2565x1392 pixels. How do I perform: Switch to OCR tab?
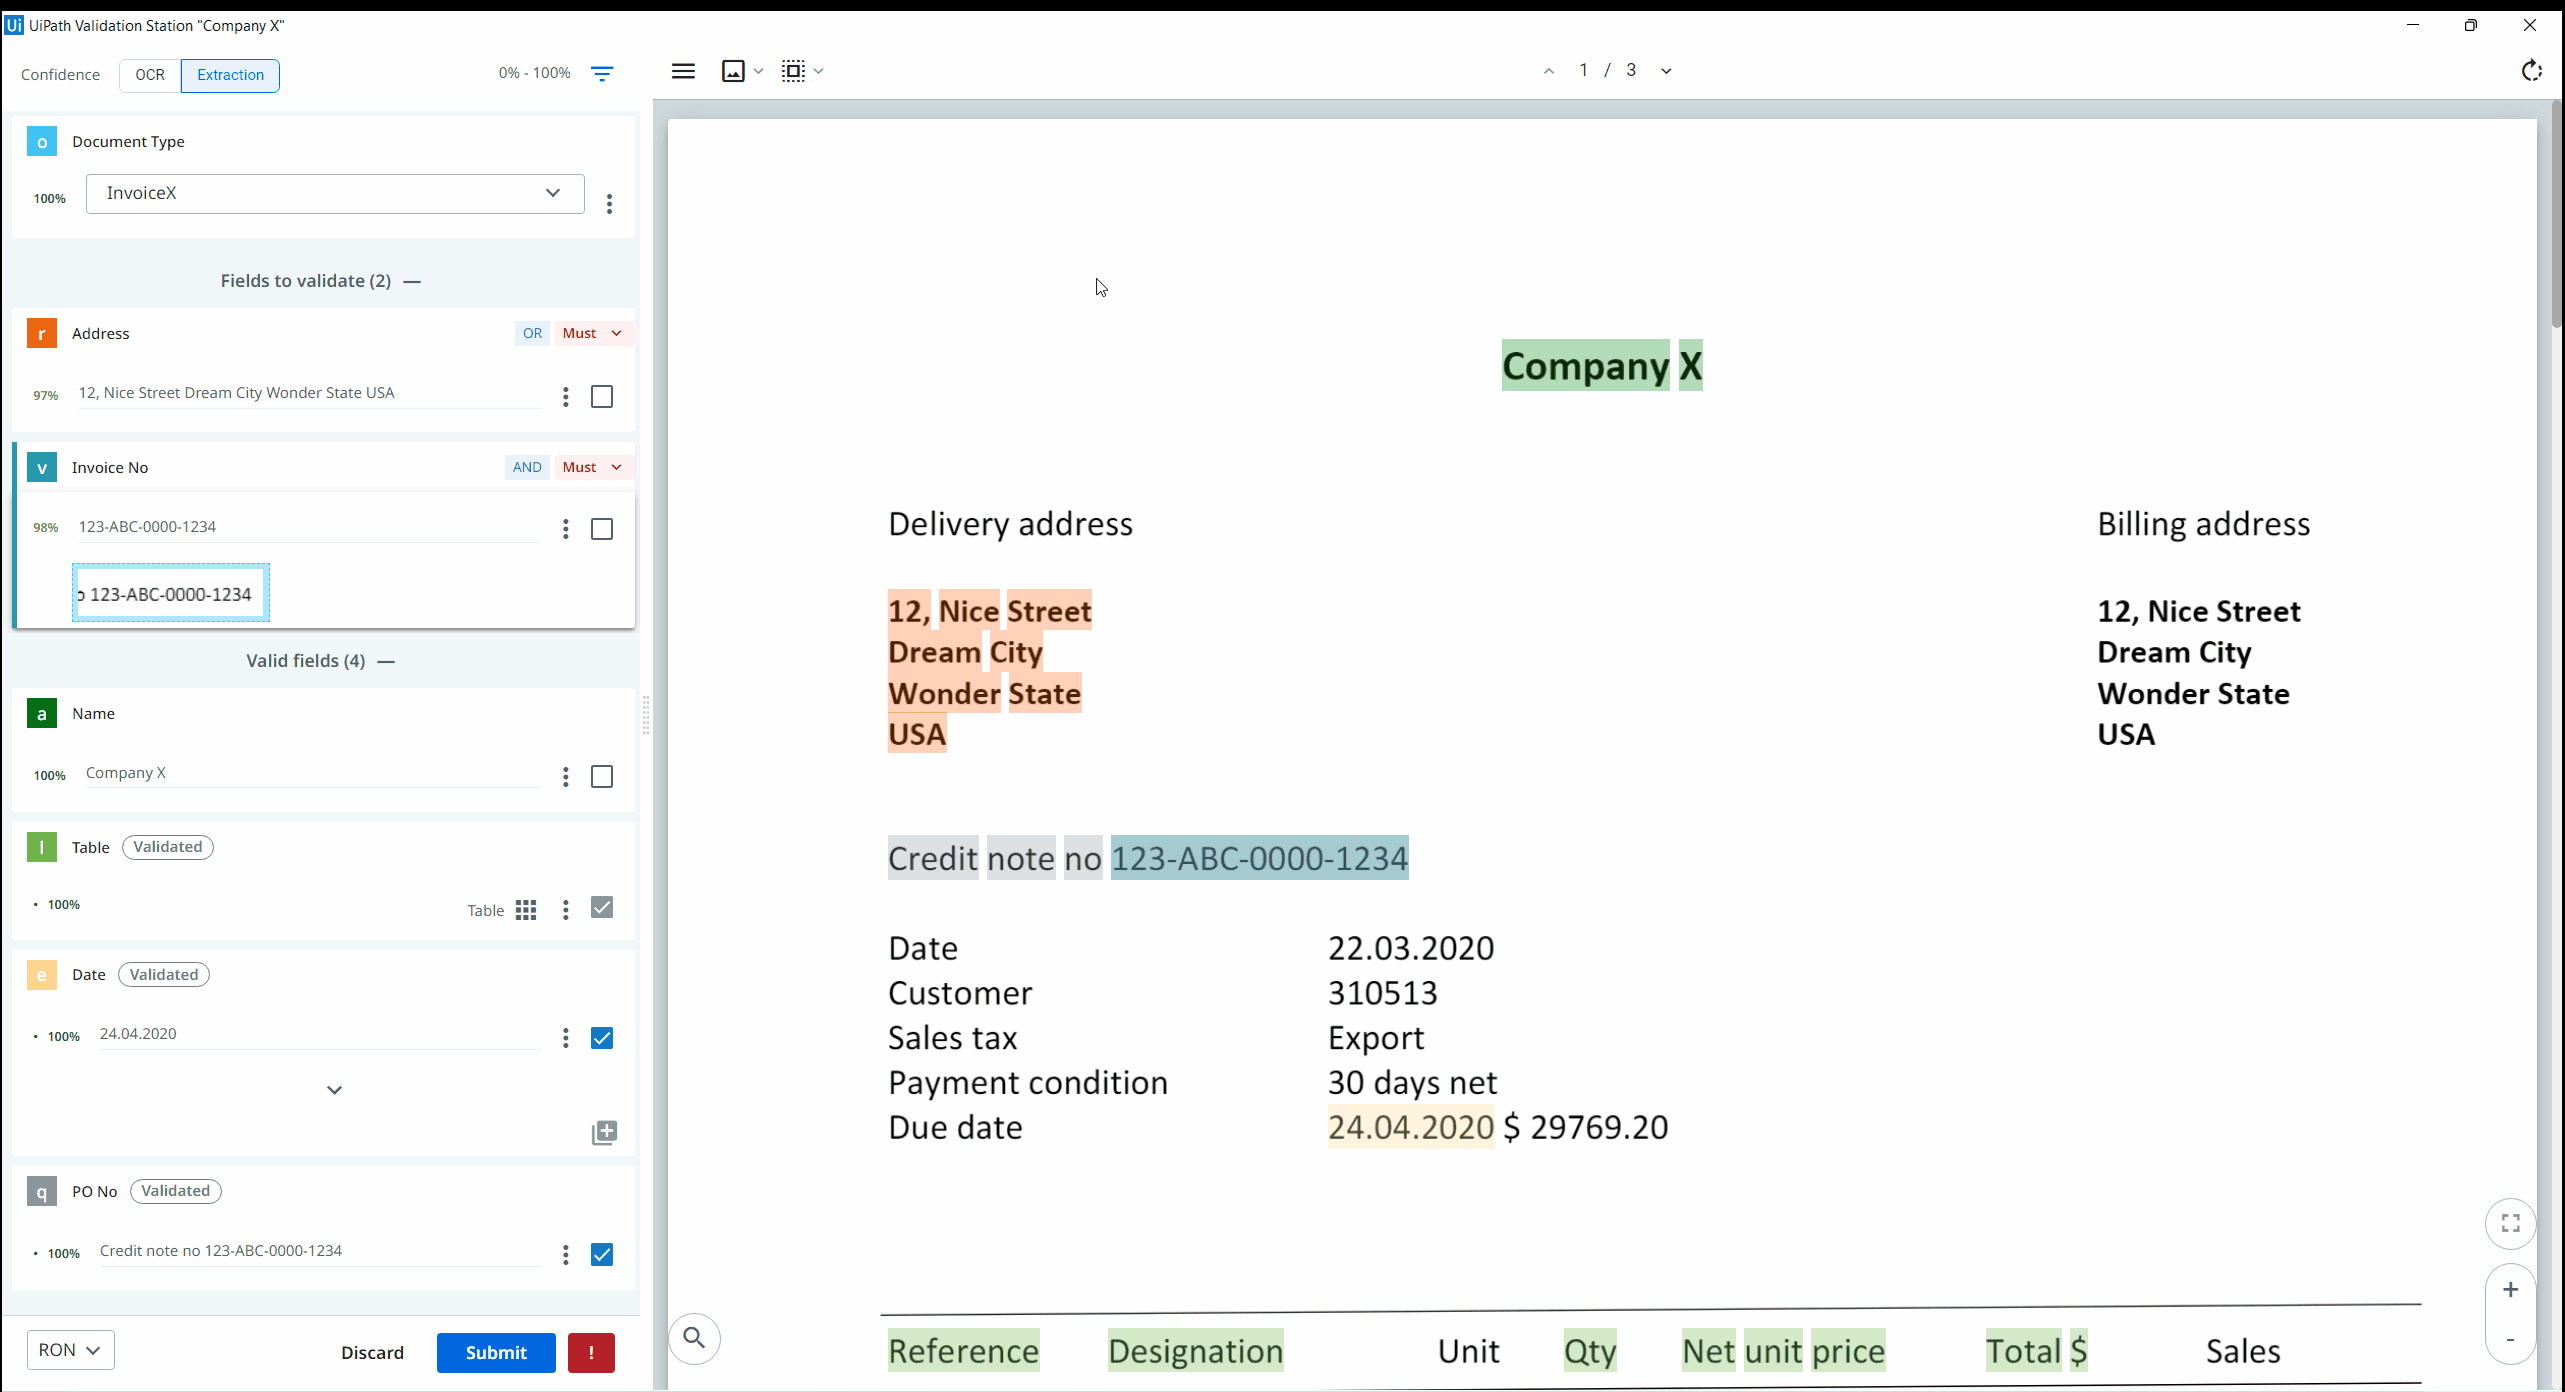[x=149, y=74]
